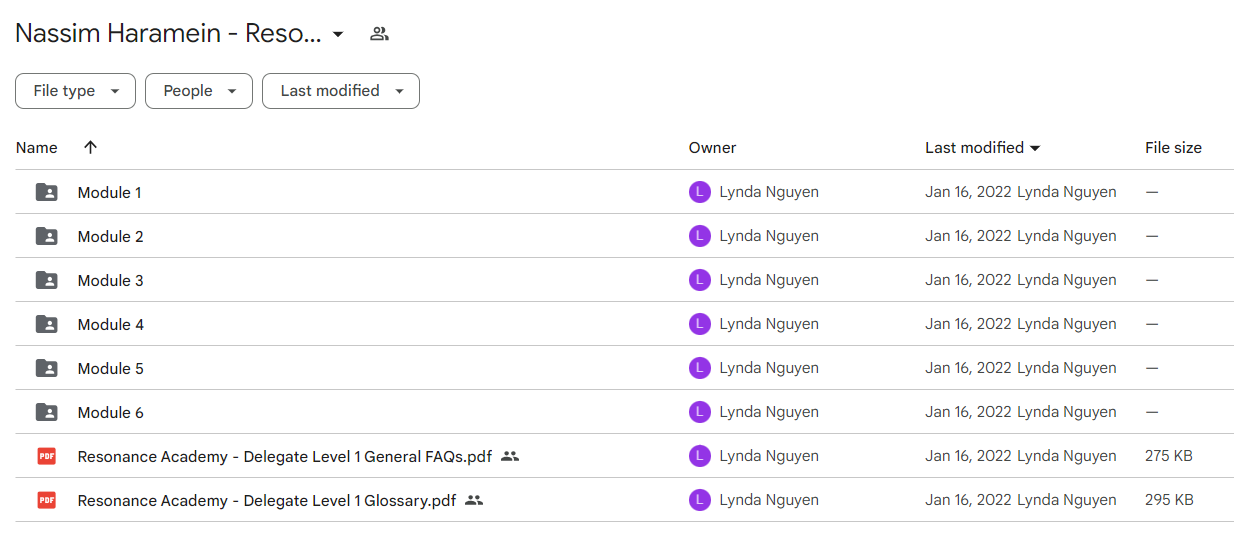
Task: Click owner avatar in Module 1 row
Action: (x=700, y=192)
